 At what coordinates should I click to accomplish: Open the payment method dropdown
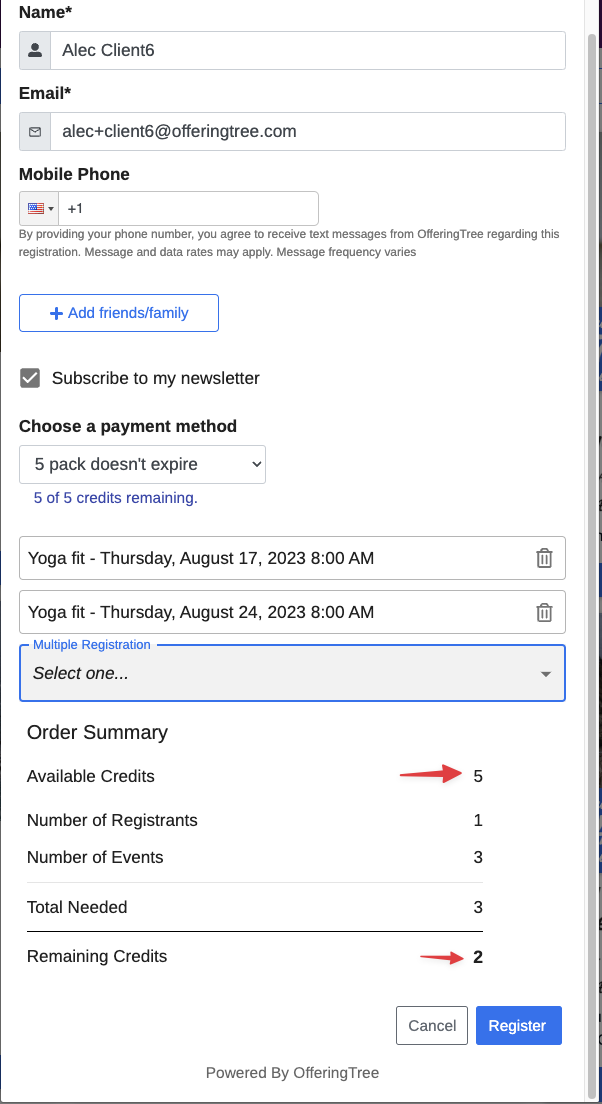[x=142, y=465]
